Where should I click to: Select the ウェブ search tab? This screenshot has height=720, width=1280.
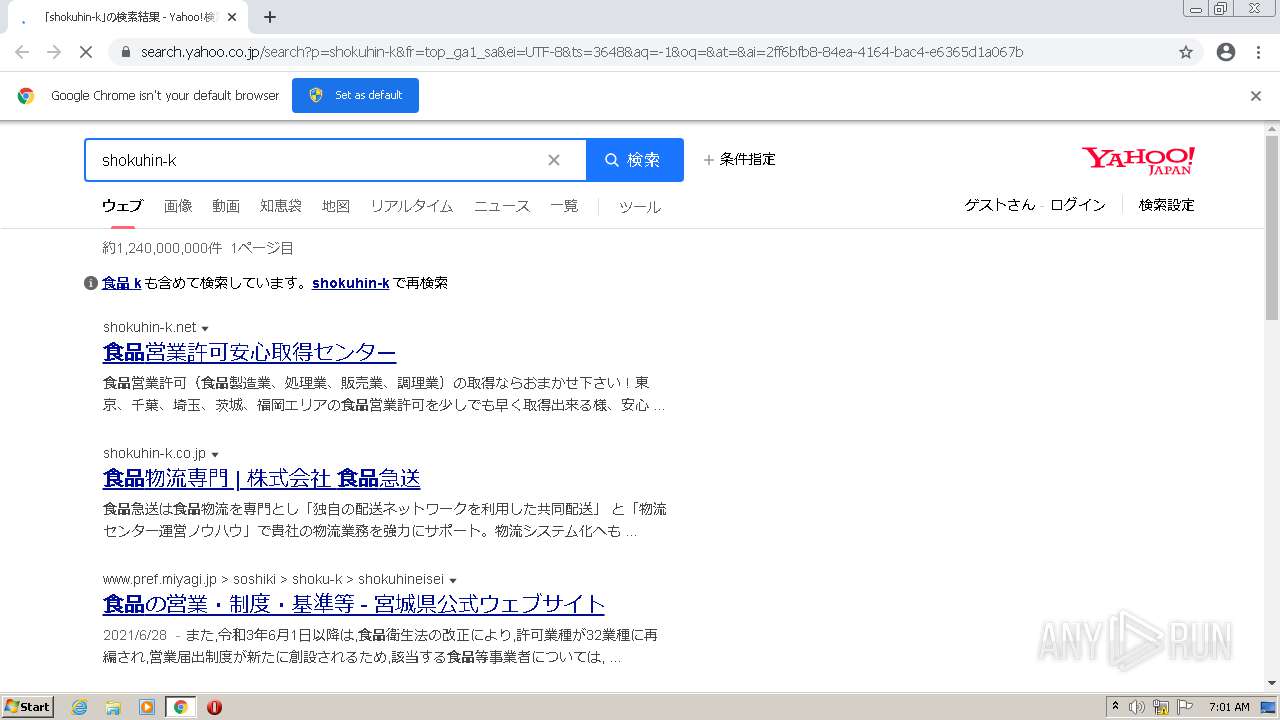[x=122, y=206]
